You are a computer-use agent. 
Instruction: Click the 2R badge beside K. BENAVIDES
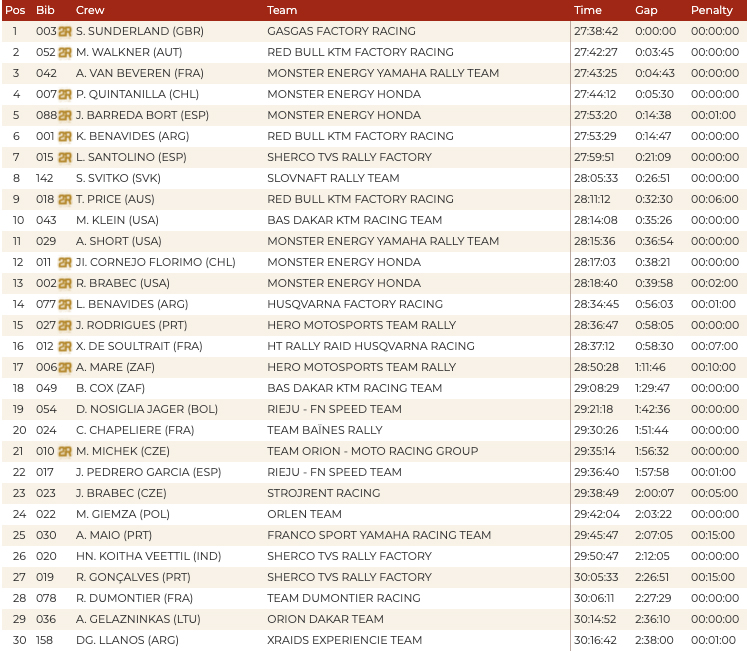click(65, 136)
